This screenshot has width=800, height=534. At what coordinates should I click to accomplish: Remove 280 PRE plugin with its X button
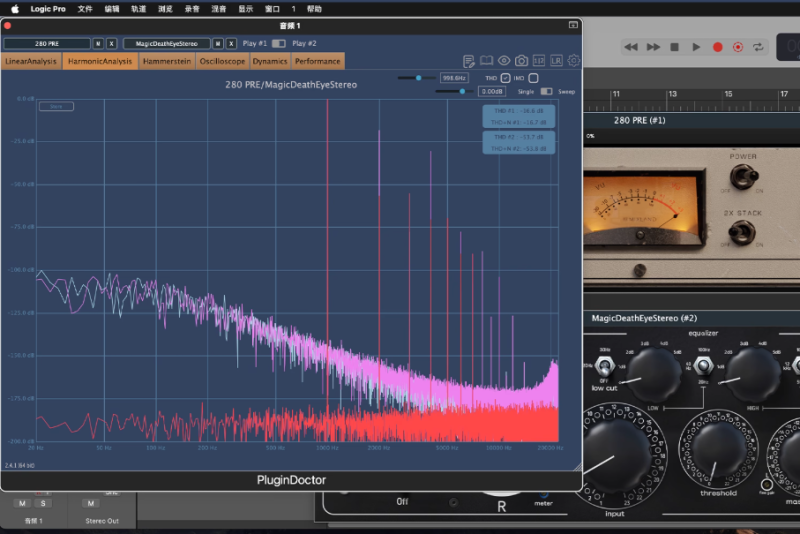point(111,44)
